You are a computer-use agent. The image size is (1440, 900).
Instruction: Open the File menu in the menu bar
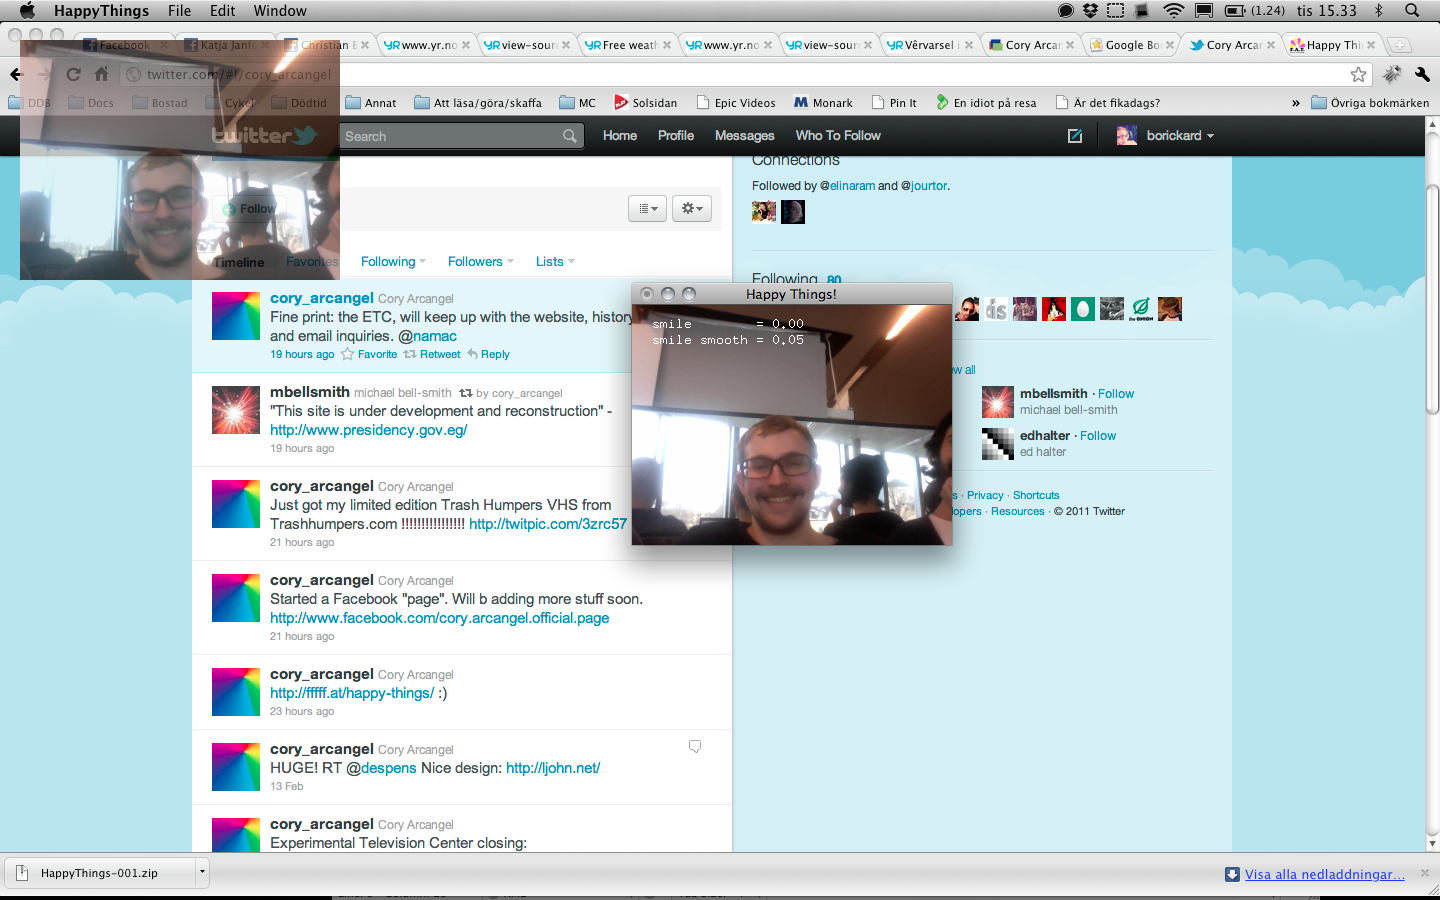(x=179, y=11)
